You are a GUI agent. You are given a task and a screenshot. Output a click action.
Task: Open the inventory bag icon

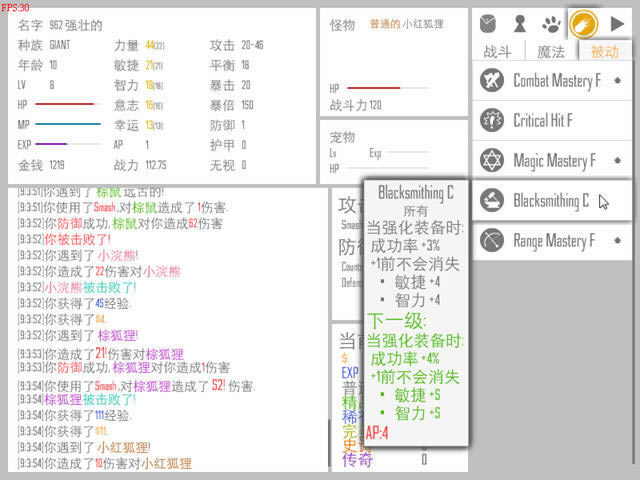pos(488,23)
